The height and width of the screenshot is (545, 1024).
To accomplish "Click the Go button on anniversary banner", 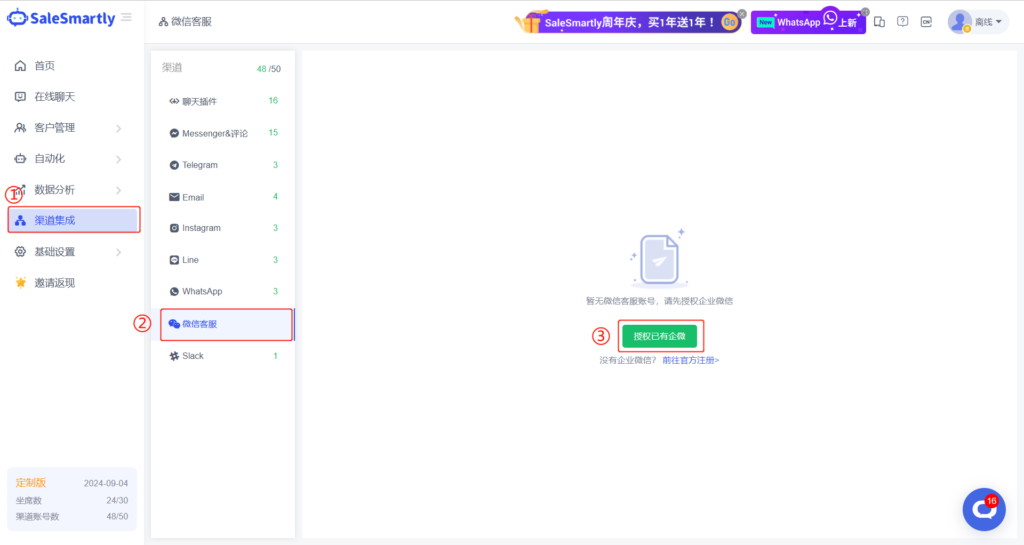I will click(729, 22).
